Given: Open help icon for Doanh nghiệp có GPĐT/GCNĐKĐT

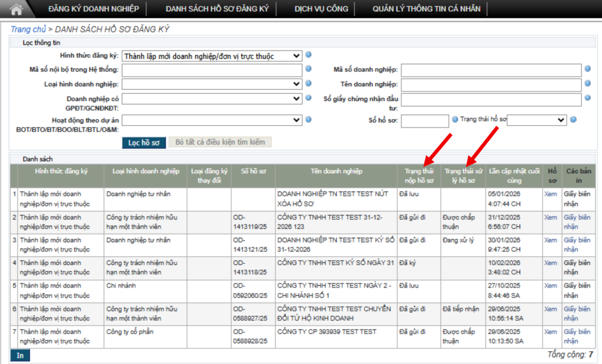Looking at the screenshot, I should click(308, 98).
